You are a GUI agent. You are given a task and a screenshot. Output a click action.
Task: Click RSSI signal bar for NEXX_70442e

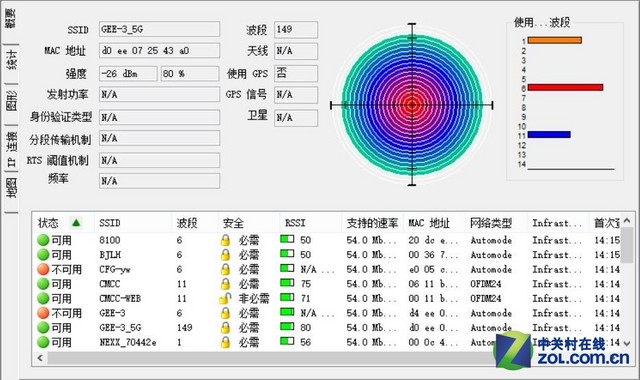point(287,341)
